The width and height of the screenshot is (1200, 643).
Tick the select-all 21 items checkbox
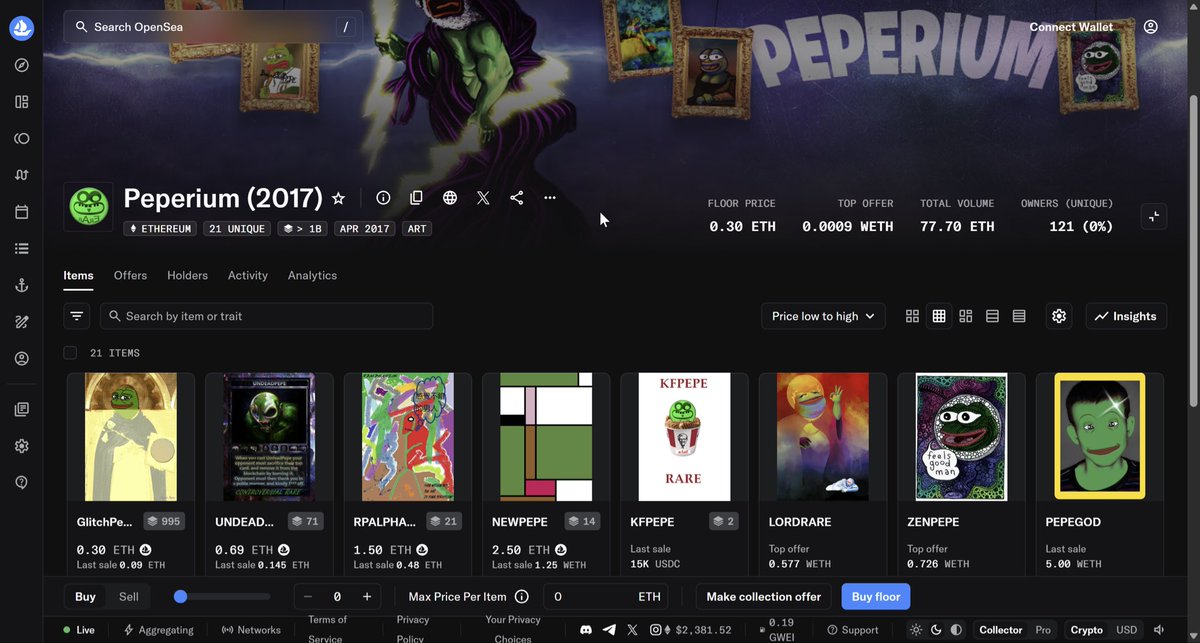[70, 353]
